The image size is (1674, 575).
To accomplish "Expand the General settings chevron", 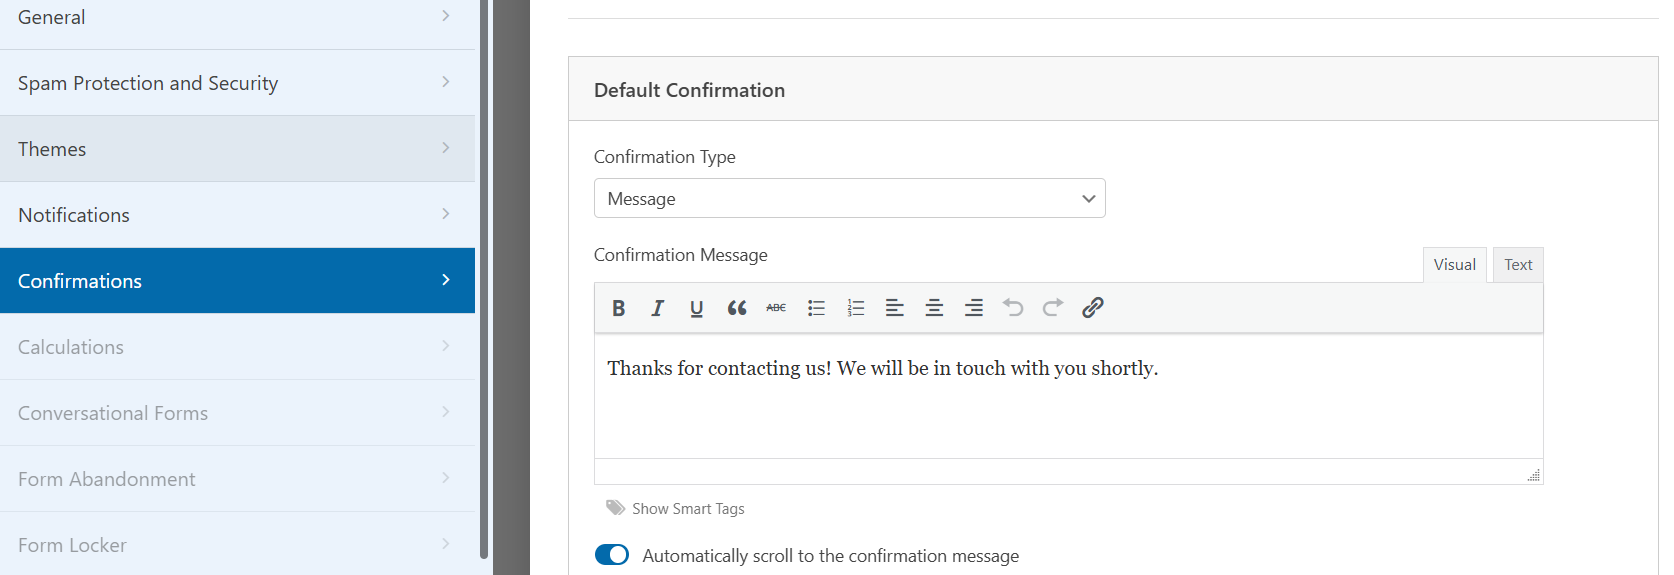I will (x=446, y=16).
